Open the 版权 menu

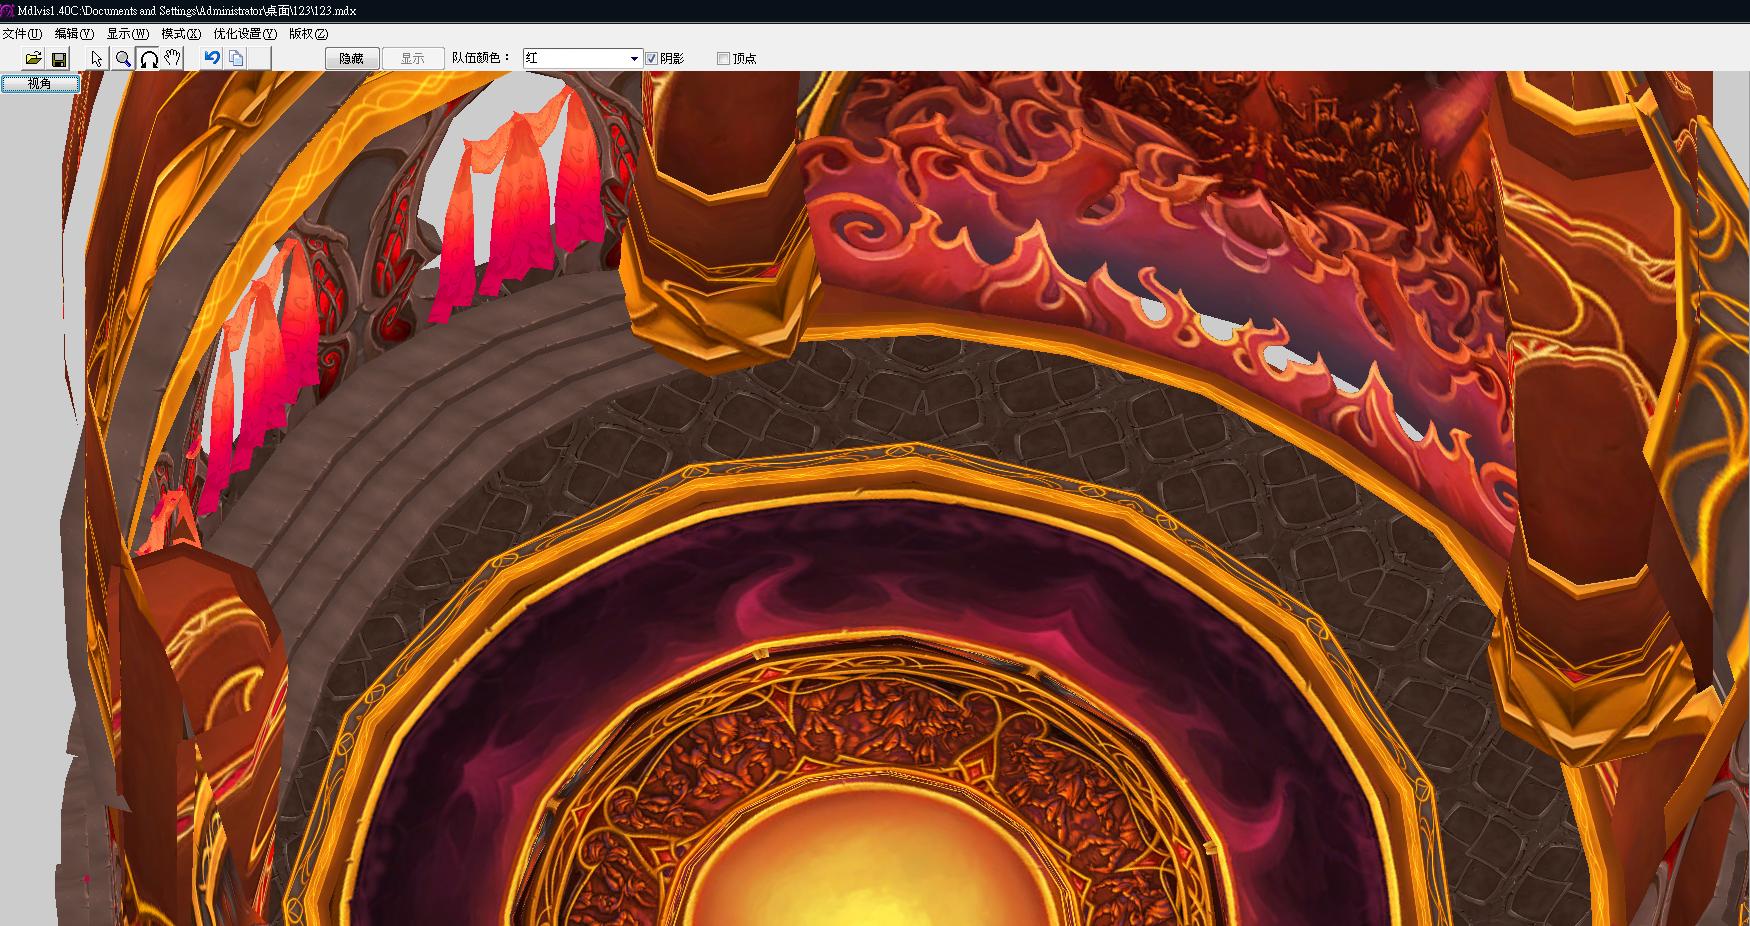pos(308,34)
